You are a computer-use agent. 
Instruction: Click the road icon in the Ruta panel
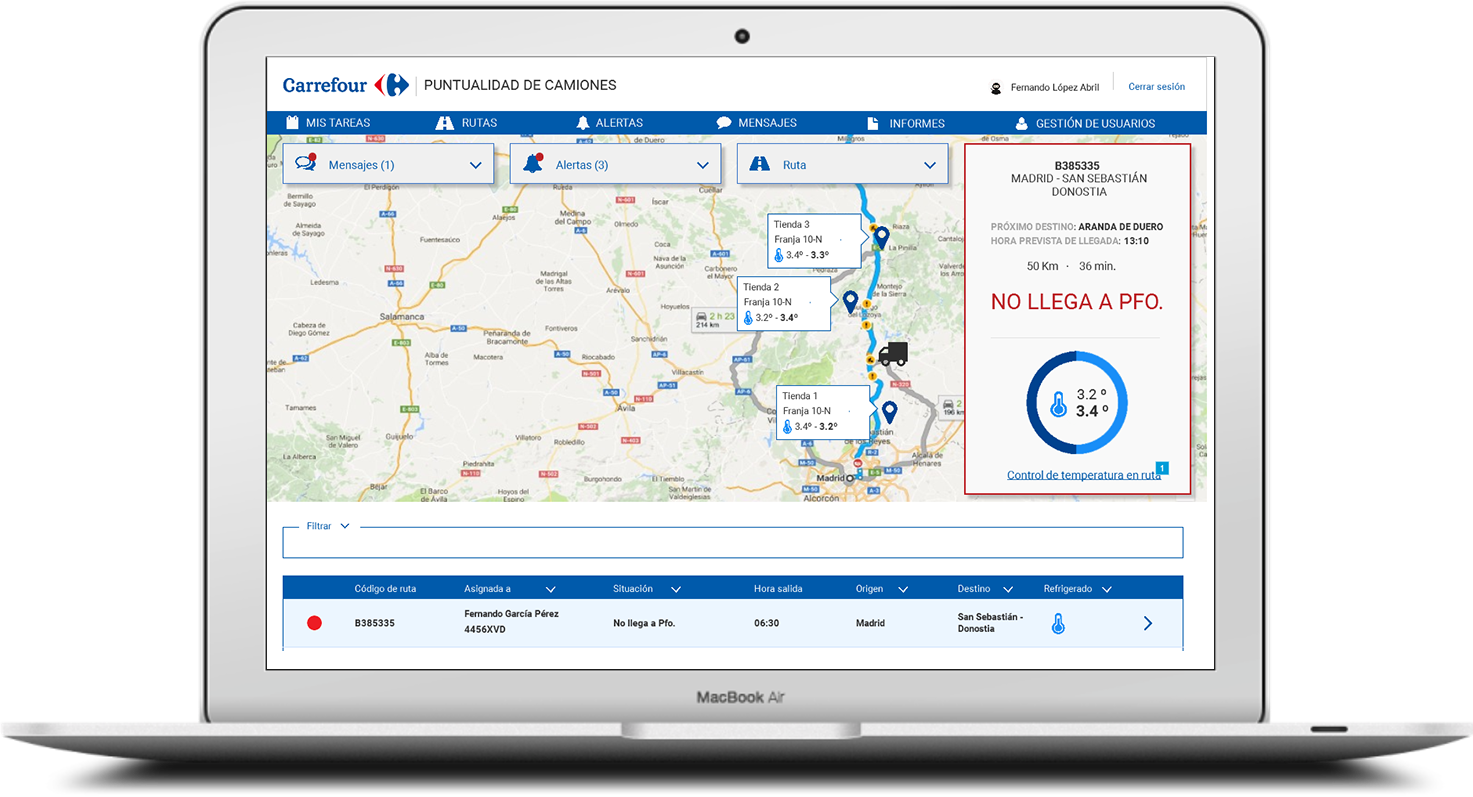760,164
